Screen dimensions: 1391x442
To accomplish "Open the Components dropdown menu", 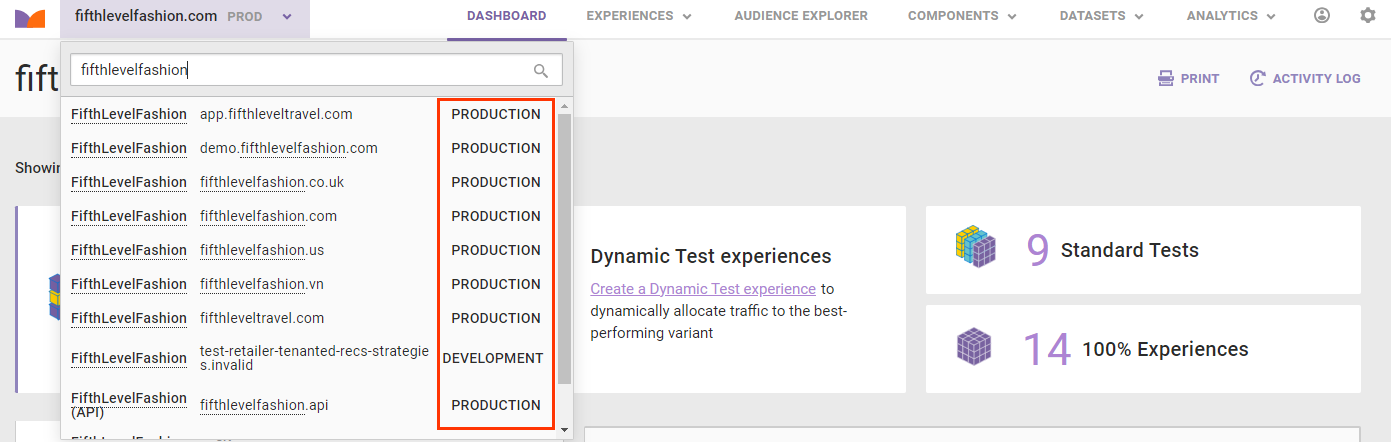I will (962, 17).
